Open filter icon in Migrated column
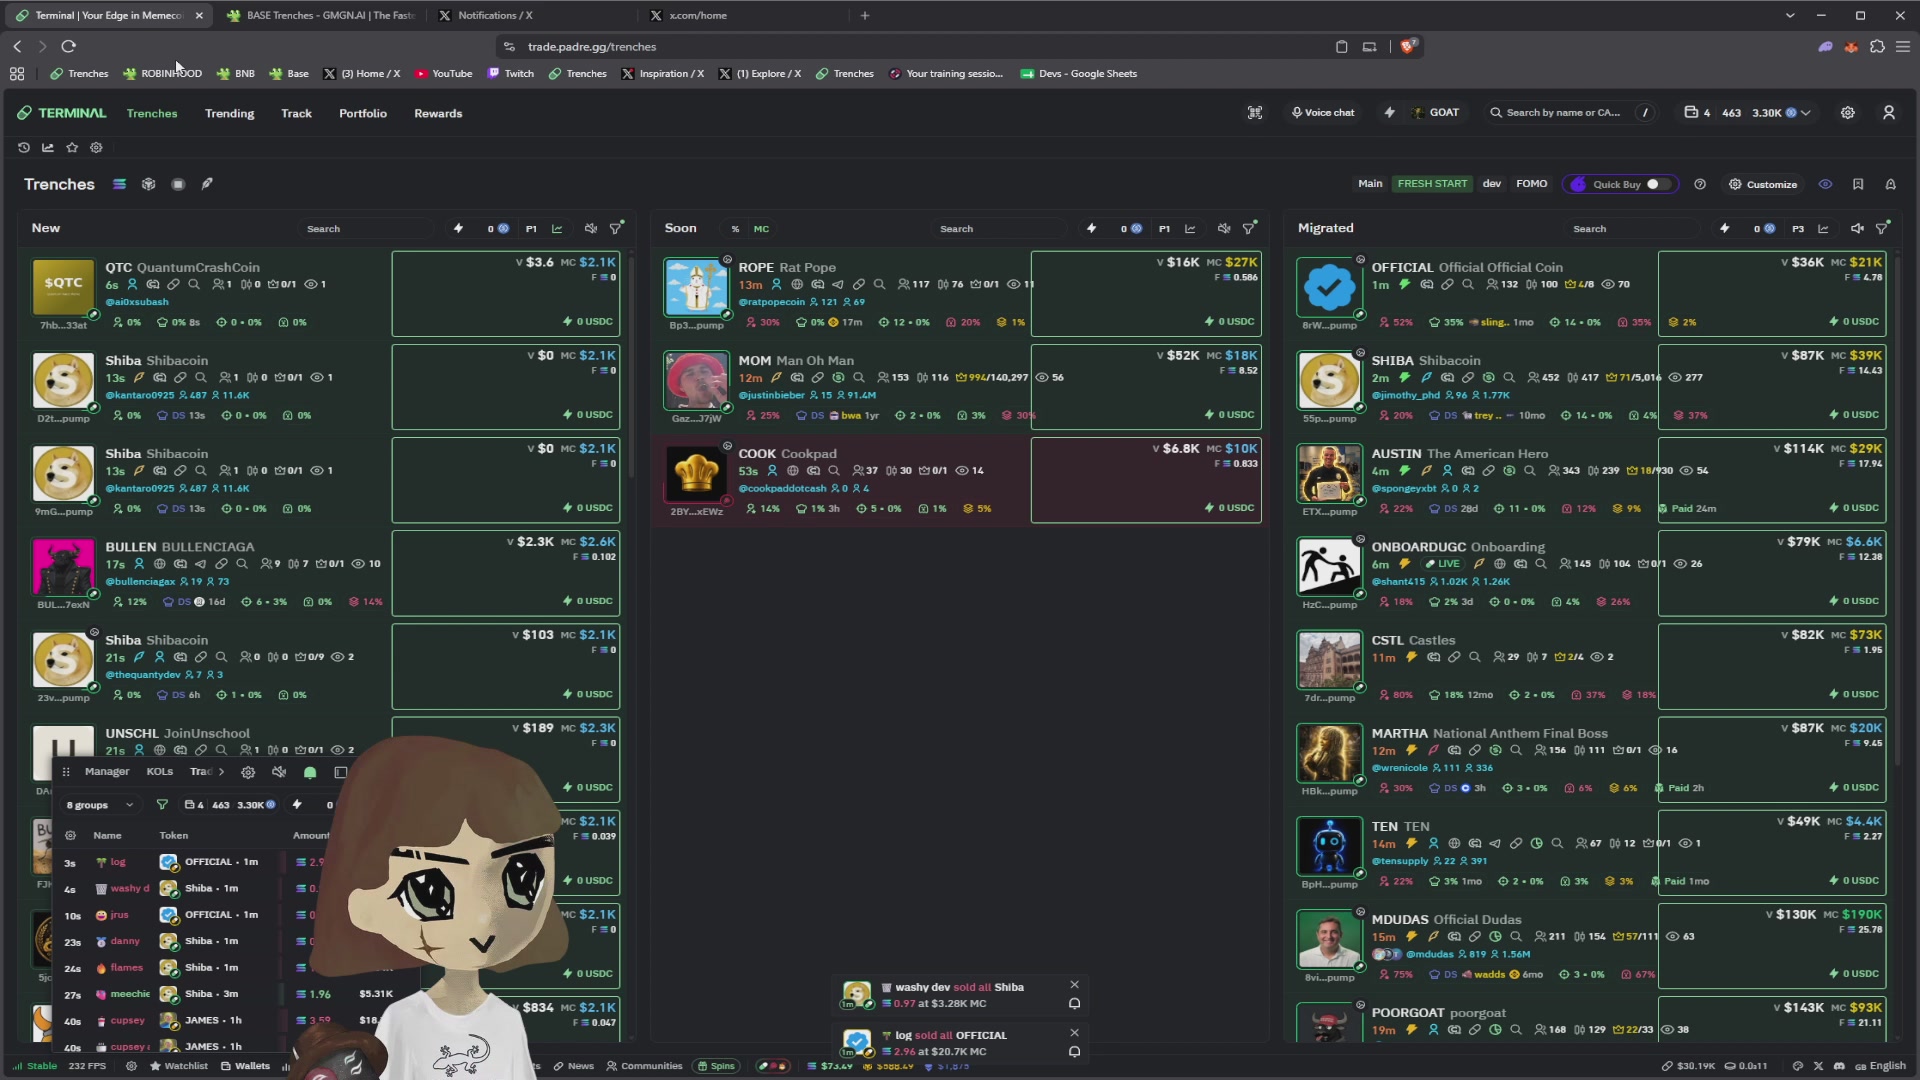 [1883, 228]
